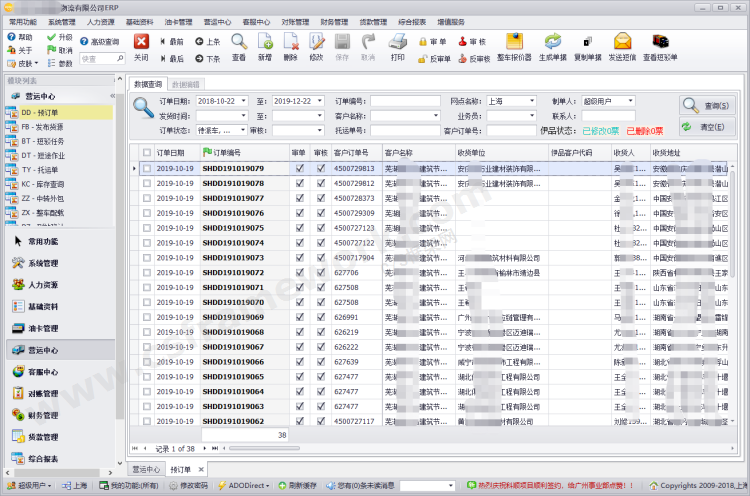
Task: Click the 新增 (add new) toolbar icon
Action: click(265, 42)
